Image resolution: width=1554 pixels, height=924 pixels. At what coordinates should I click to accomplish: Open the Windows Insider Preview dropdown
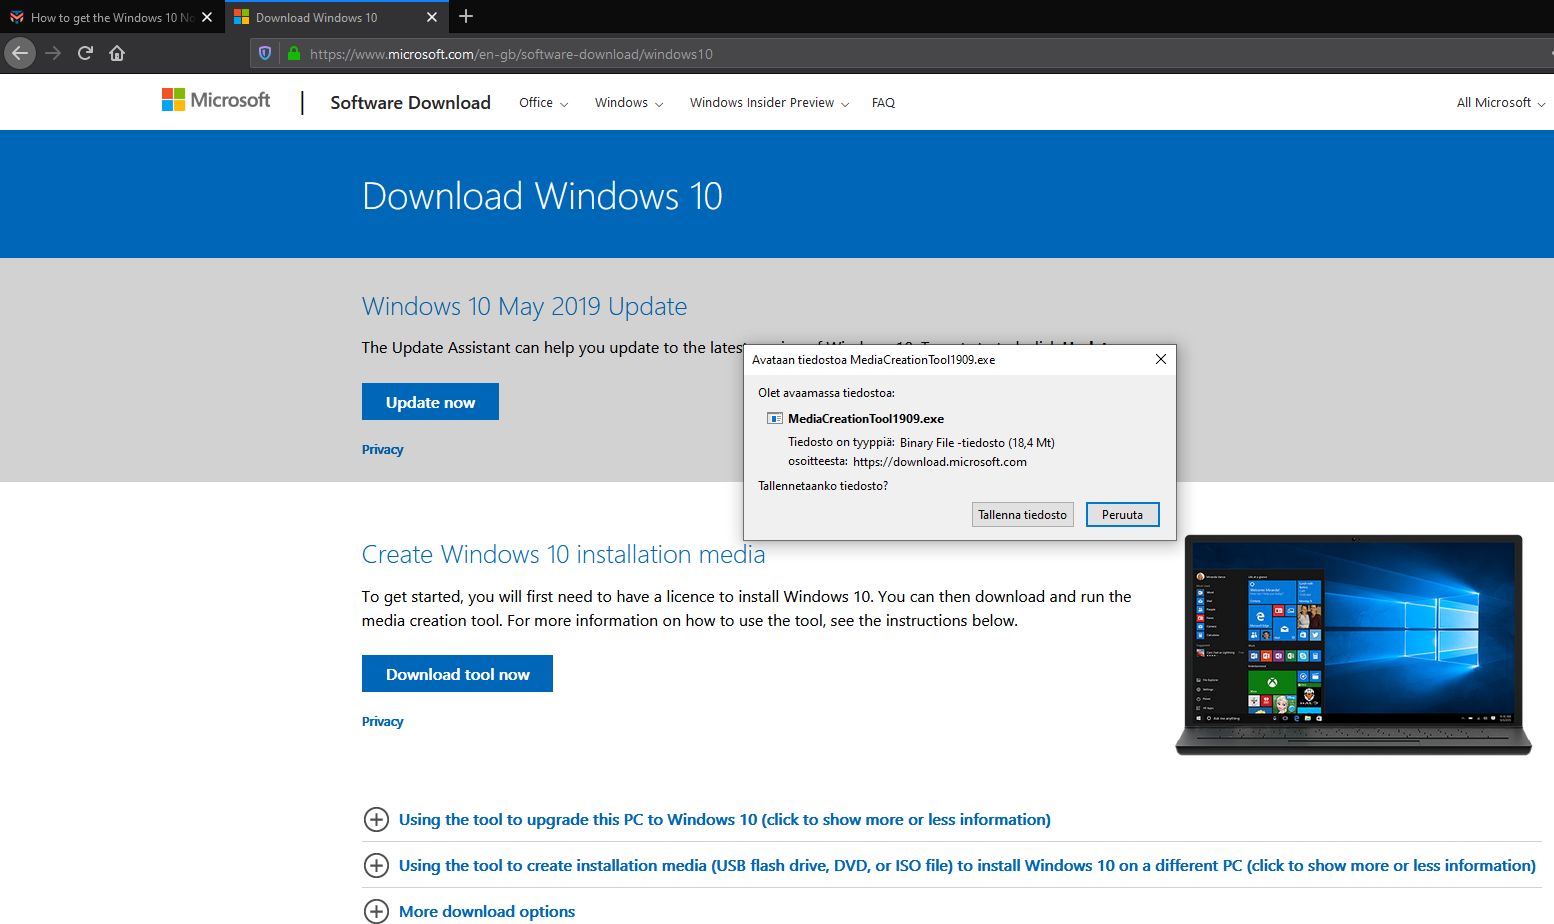[769, 103]
